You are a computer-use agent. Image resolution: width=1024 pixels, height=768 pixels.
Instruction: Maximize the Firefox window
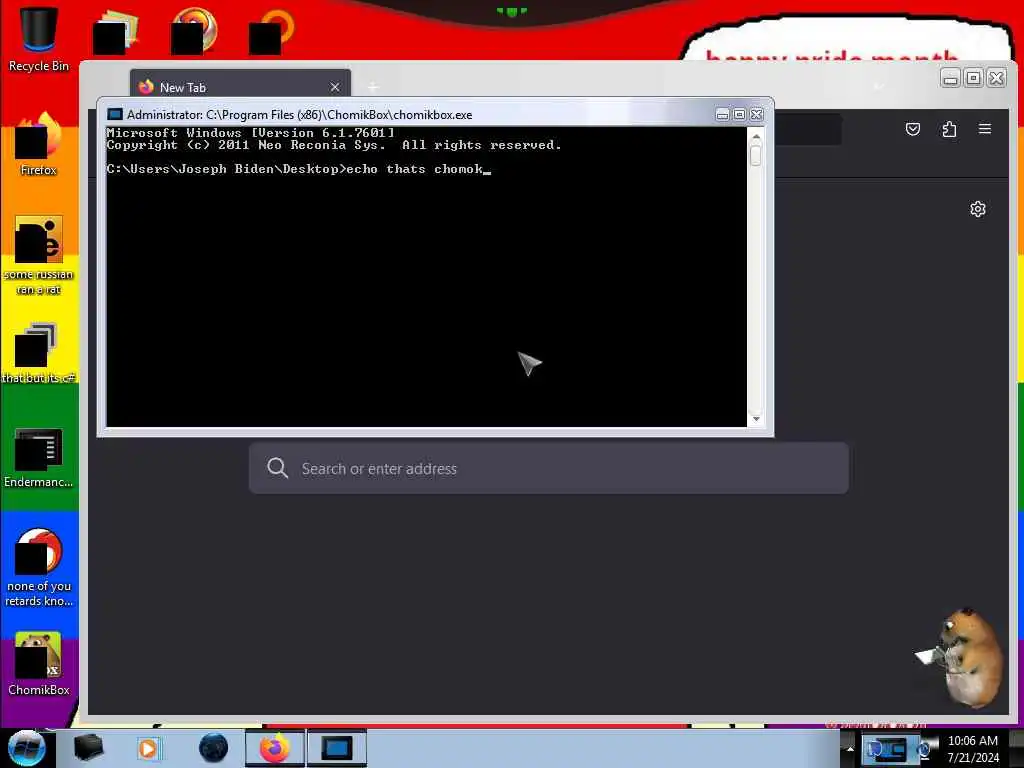click(973, 78)
